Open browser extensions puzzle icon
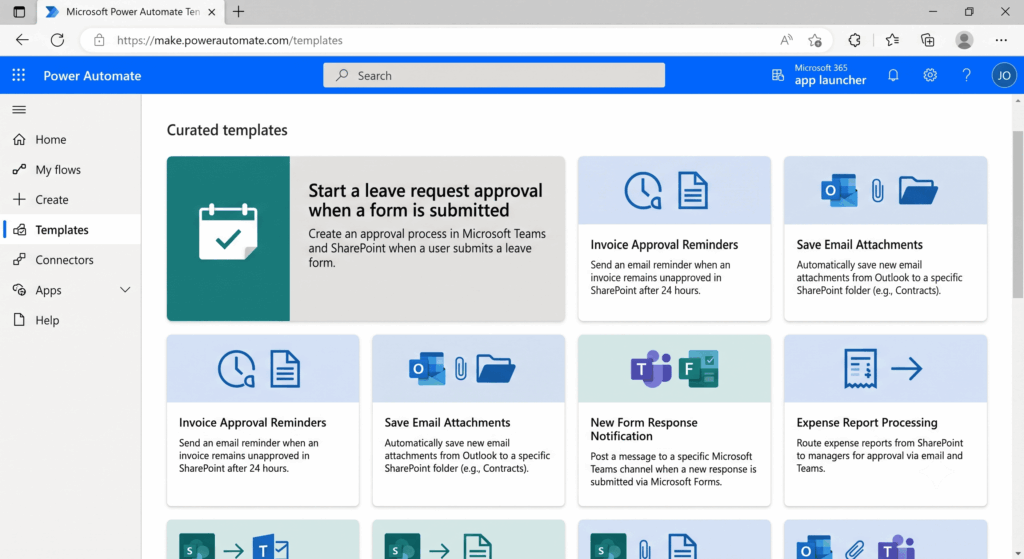The width and height of the screenshot is (1024, 559). [854, 40]
